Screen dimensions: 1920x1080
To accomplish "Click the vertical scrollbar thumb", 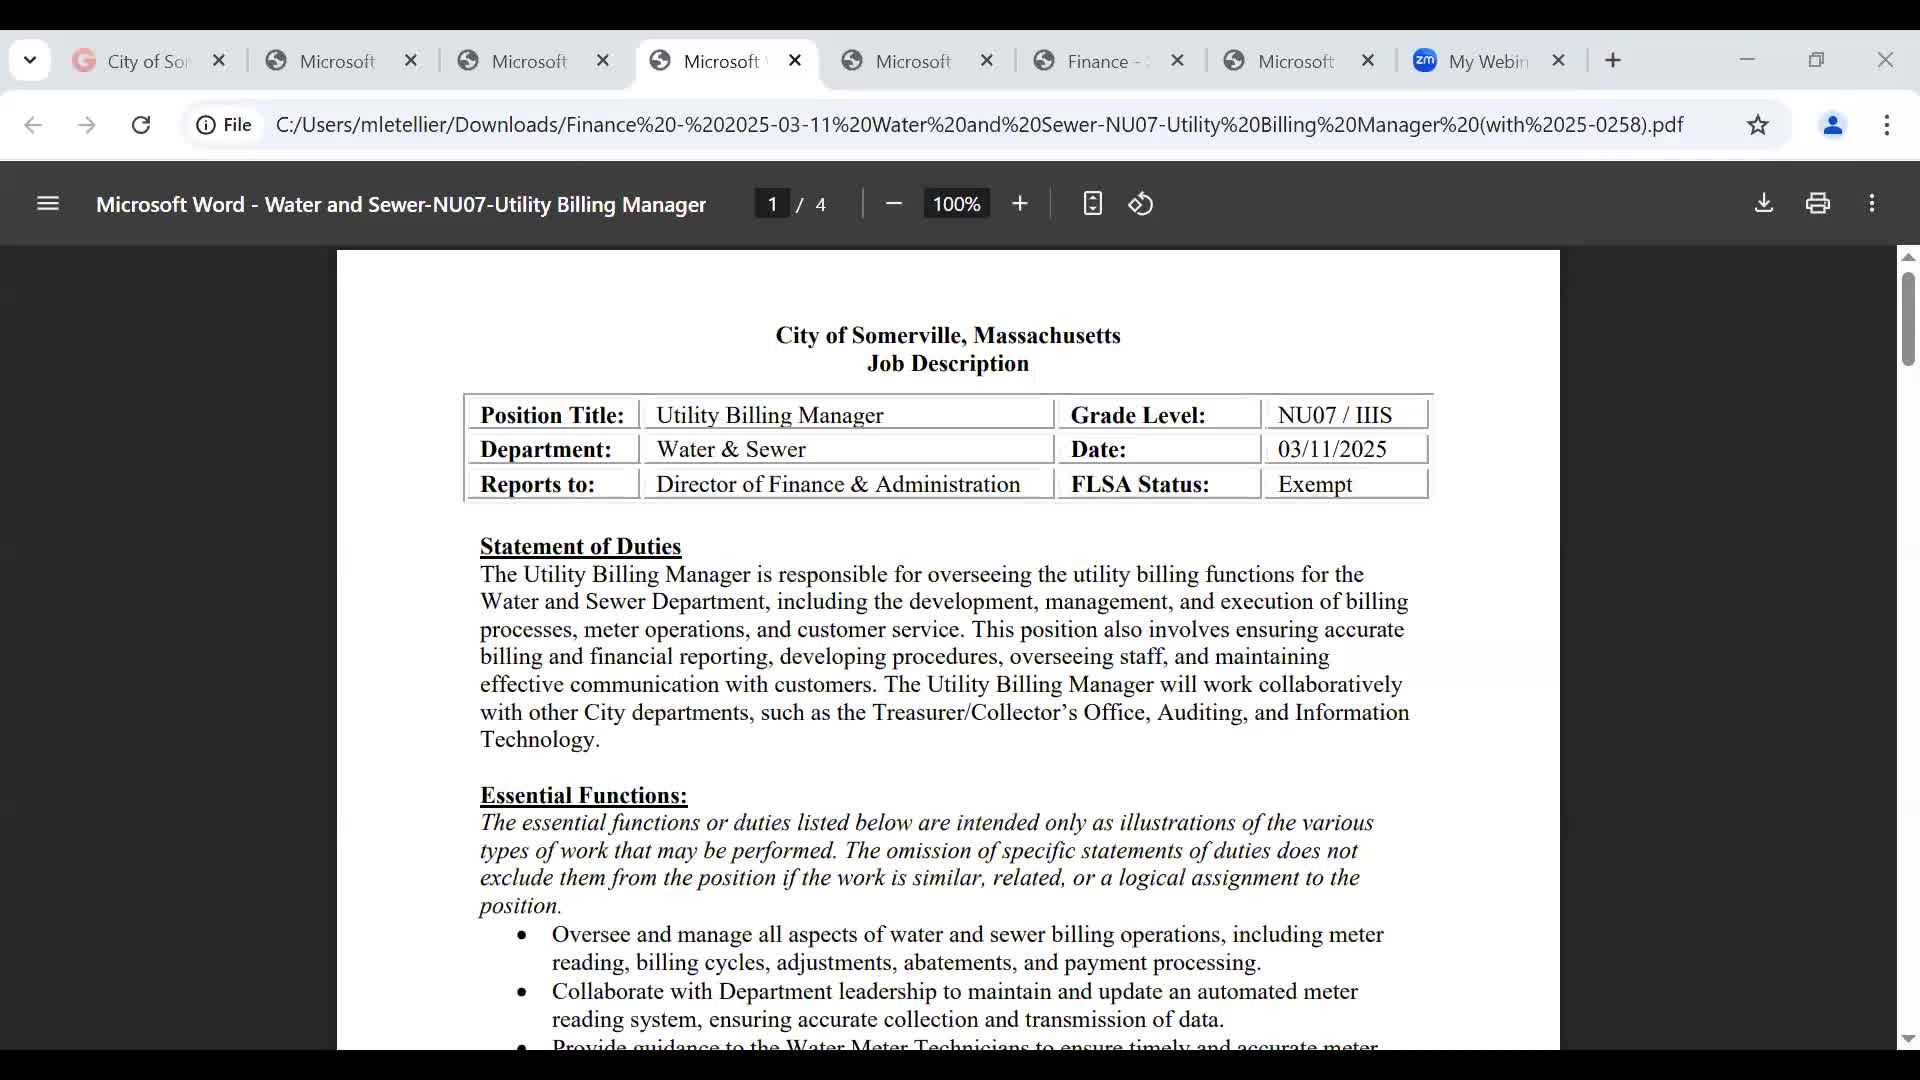I will [x=1908, y=319].
